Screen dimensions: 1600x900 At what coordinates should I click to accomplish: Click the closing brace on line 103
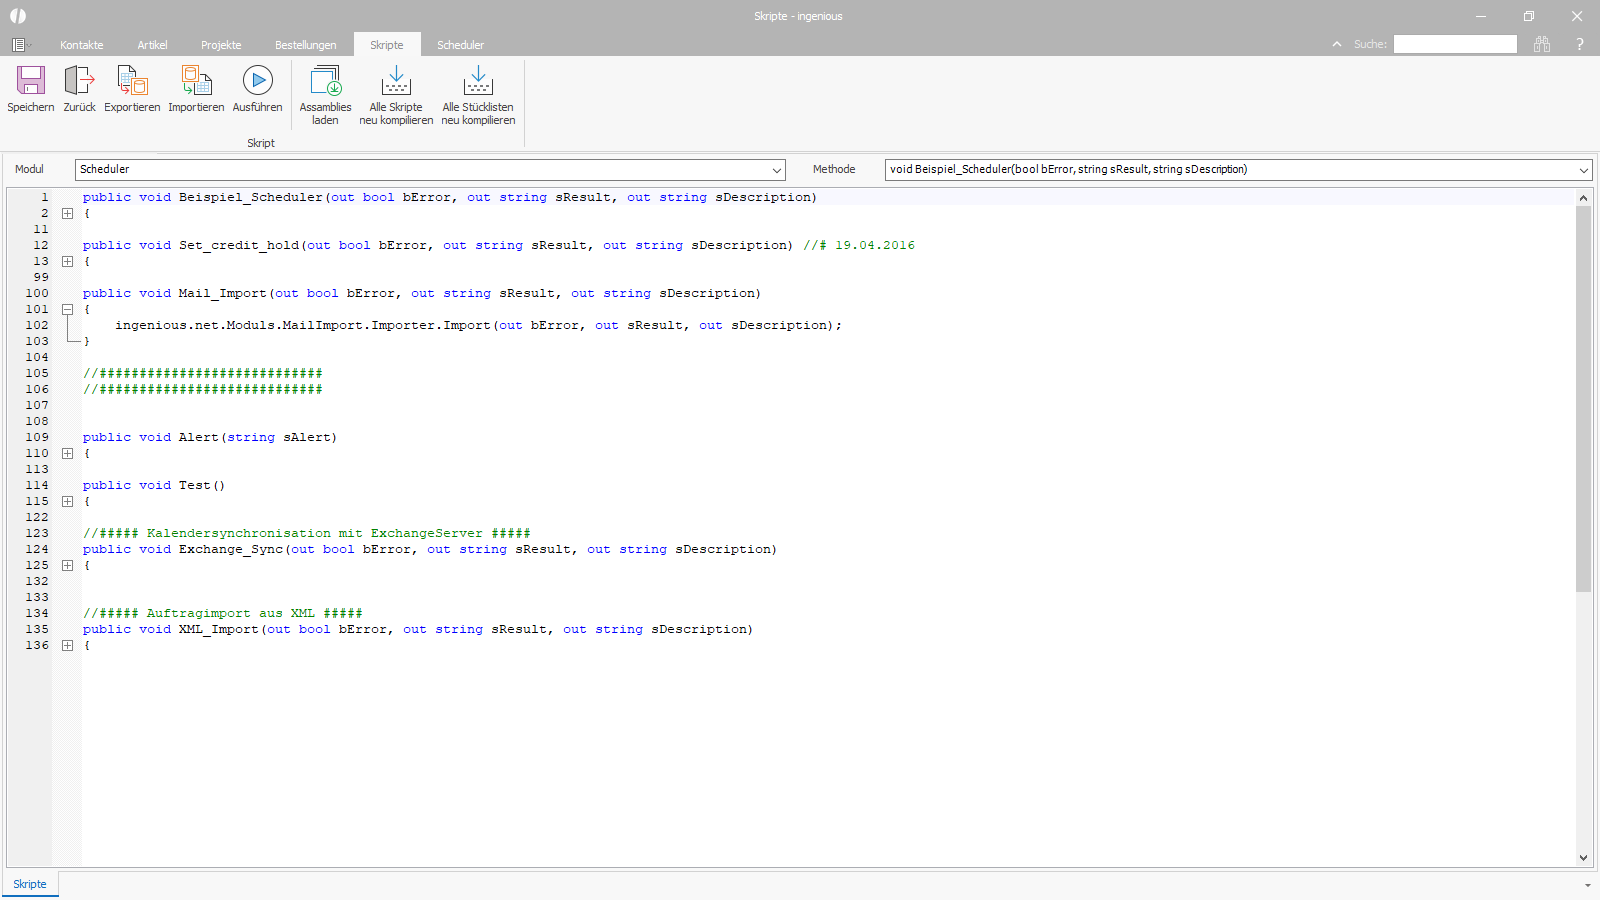click(x=87, y=341)
